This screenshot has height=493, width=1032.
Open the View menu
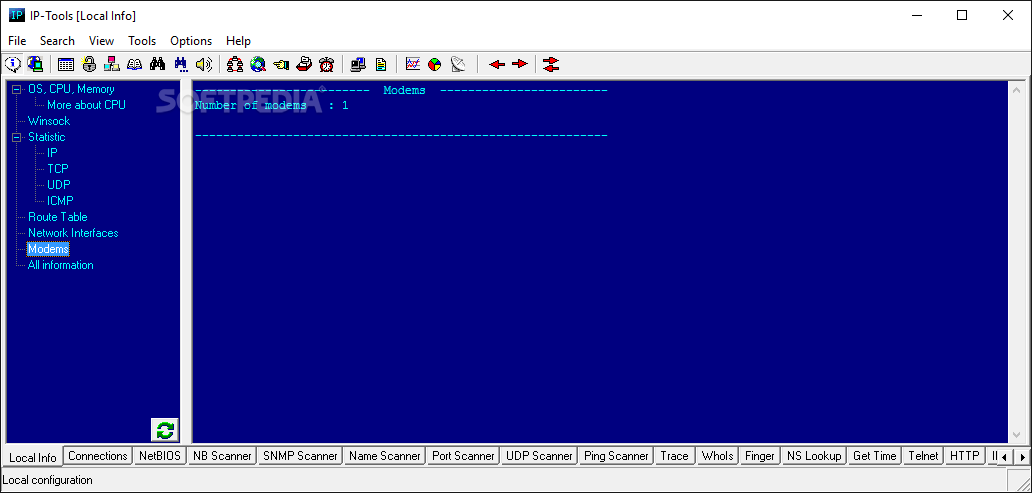point(101,41)
